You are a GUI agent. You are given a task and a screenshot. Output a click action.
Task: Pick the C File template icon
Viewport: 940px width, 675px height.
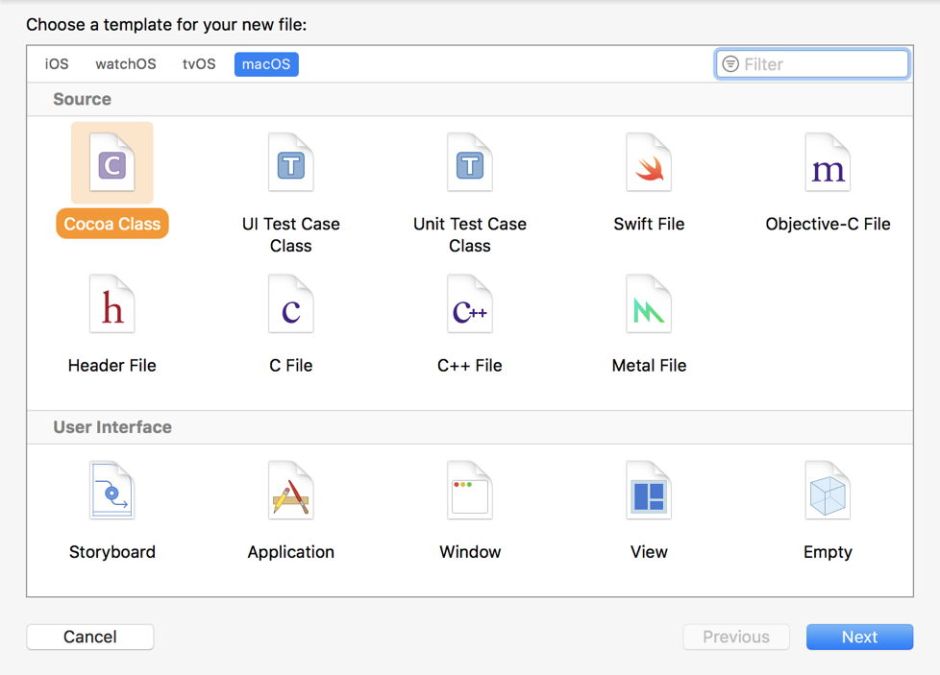pyautogui.click(x=291, y=306)
